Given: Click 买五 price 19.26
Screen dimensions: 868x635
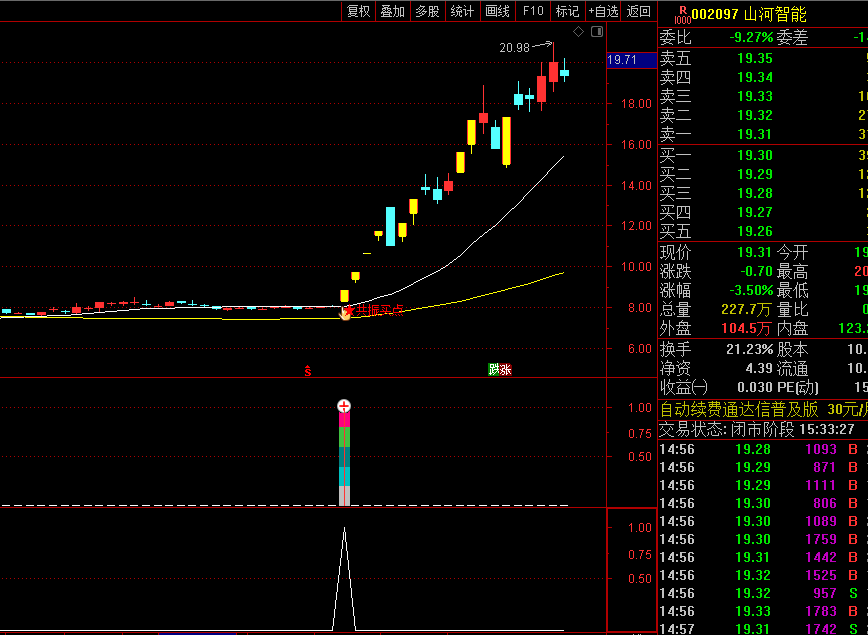Looking at the screenshot, I should coord(755,231).
